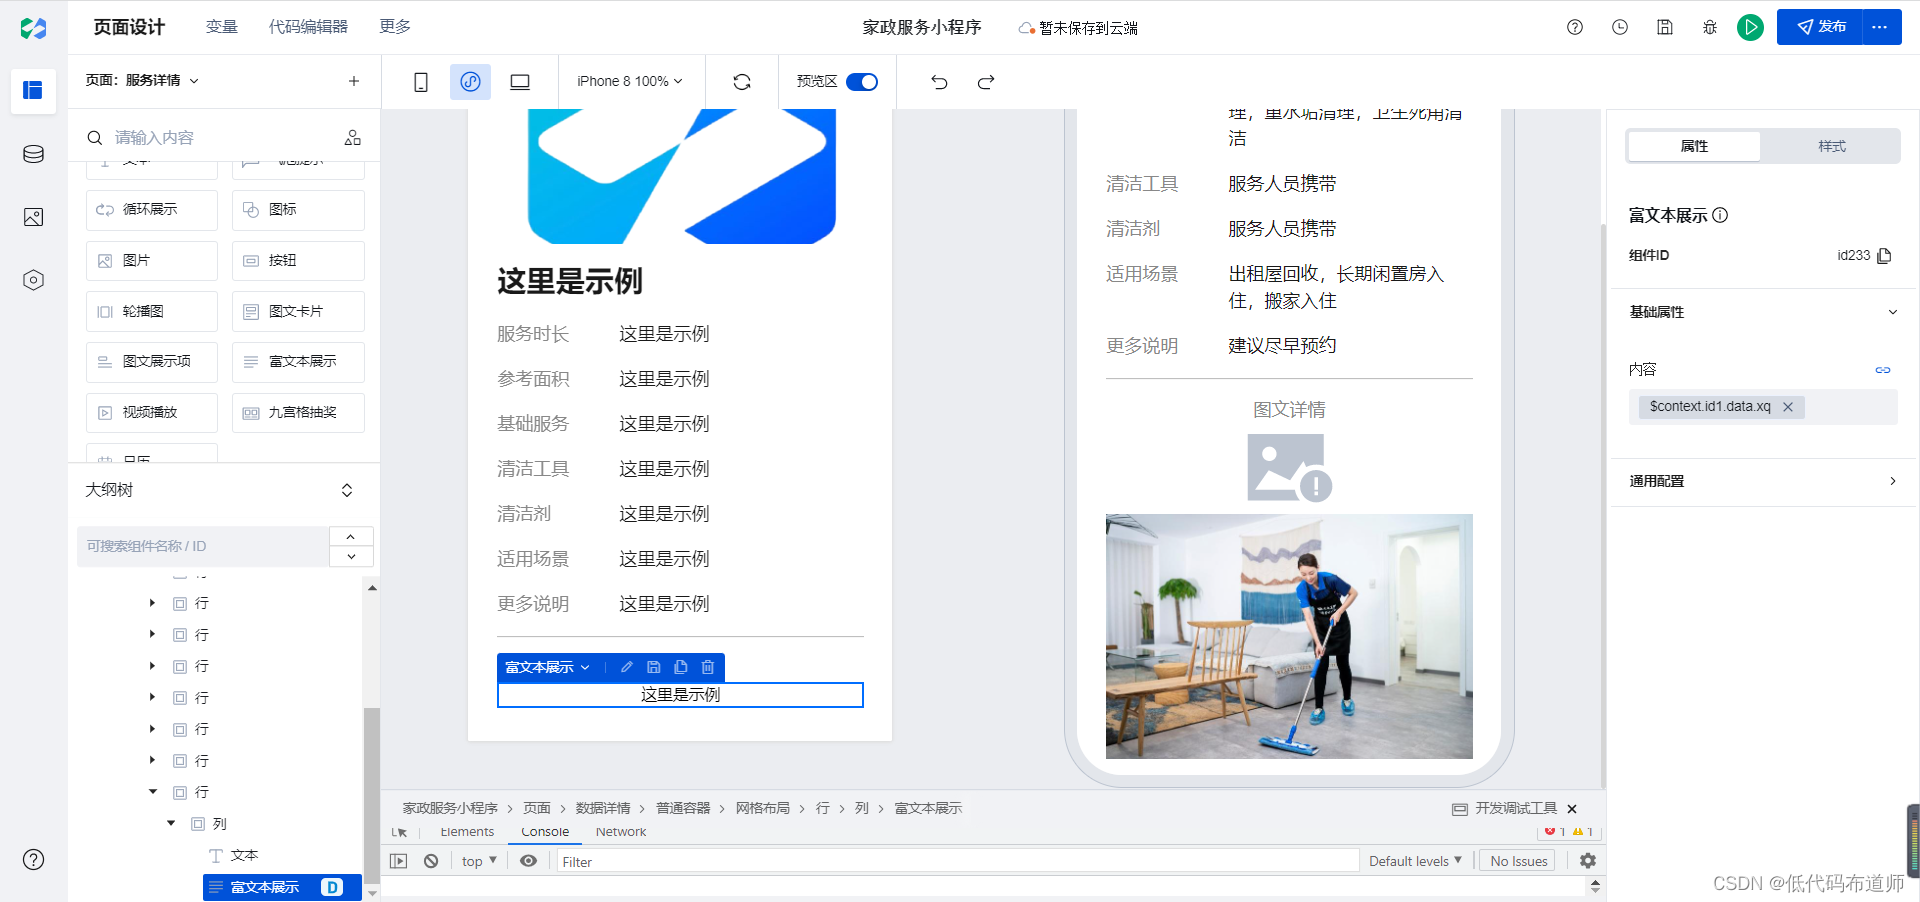Add a new page with plus icon
Image resolution: width=1920 pixels, height=902 pixels.
tap(354, 81)
